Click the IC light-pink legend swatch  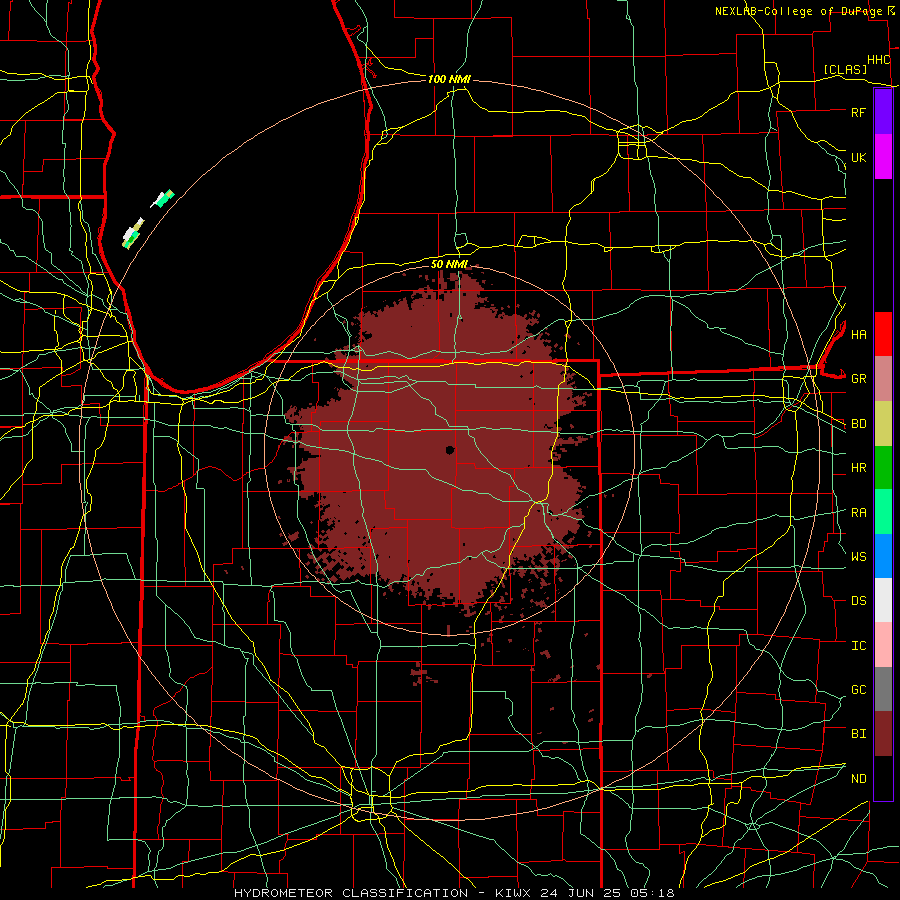pos(883,645)
